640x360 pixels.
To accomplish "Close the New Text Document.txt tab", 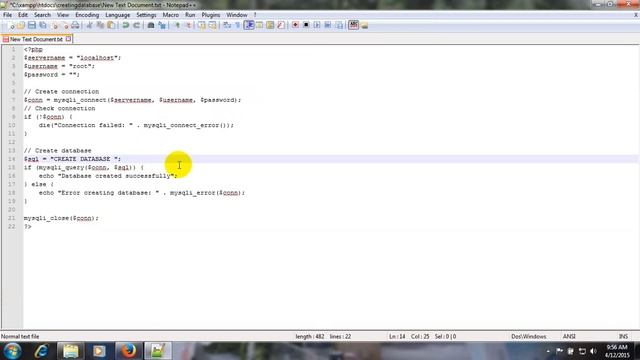I will pos(68,39).
